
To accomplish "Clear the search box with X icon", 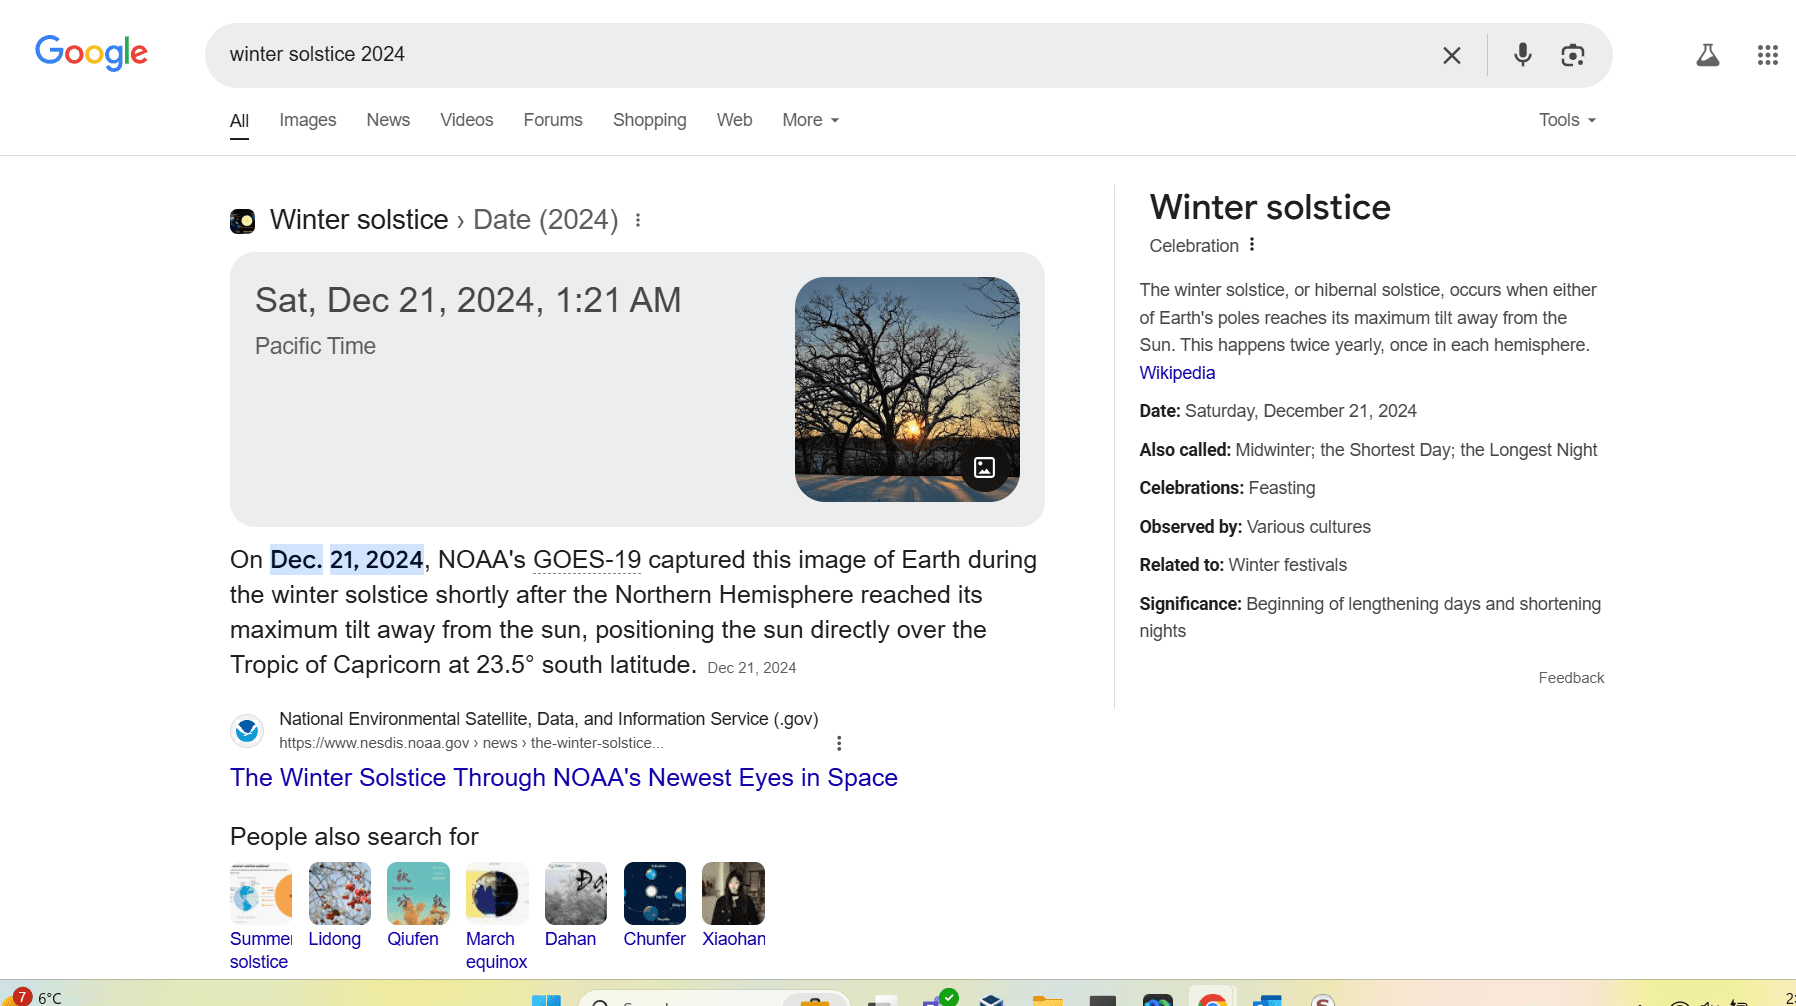I will point(1451,55).
